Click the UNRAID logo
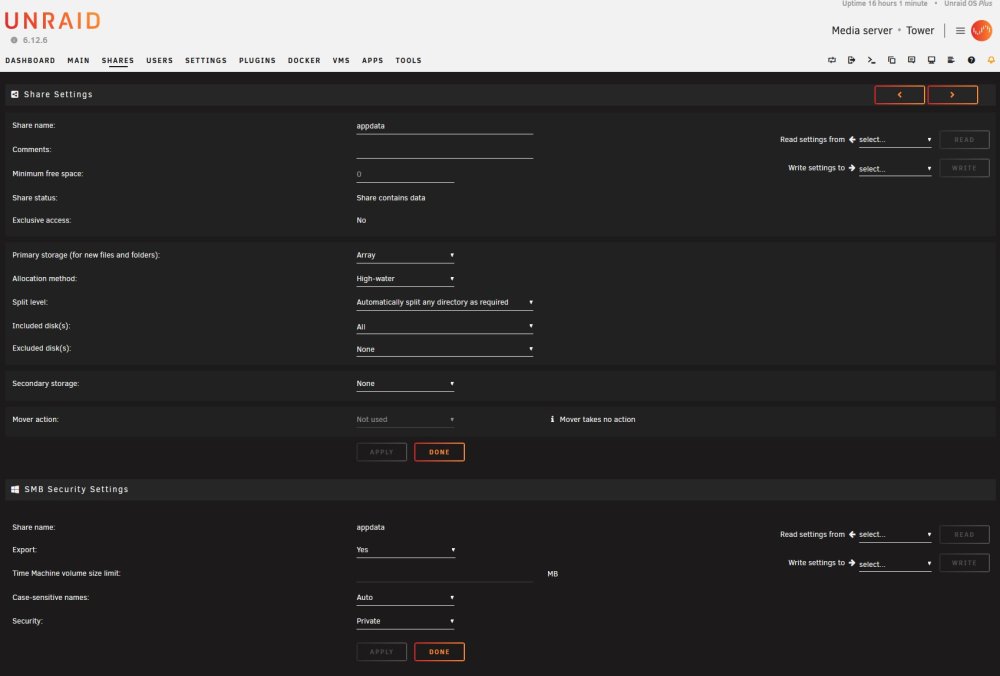Image resolution: width=1000 pixels, height=676 pixels. (52, 21)
